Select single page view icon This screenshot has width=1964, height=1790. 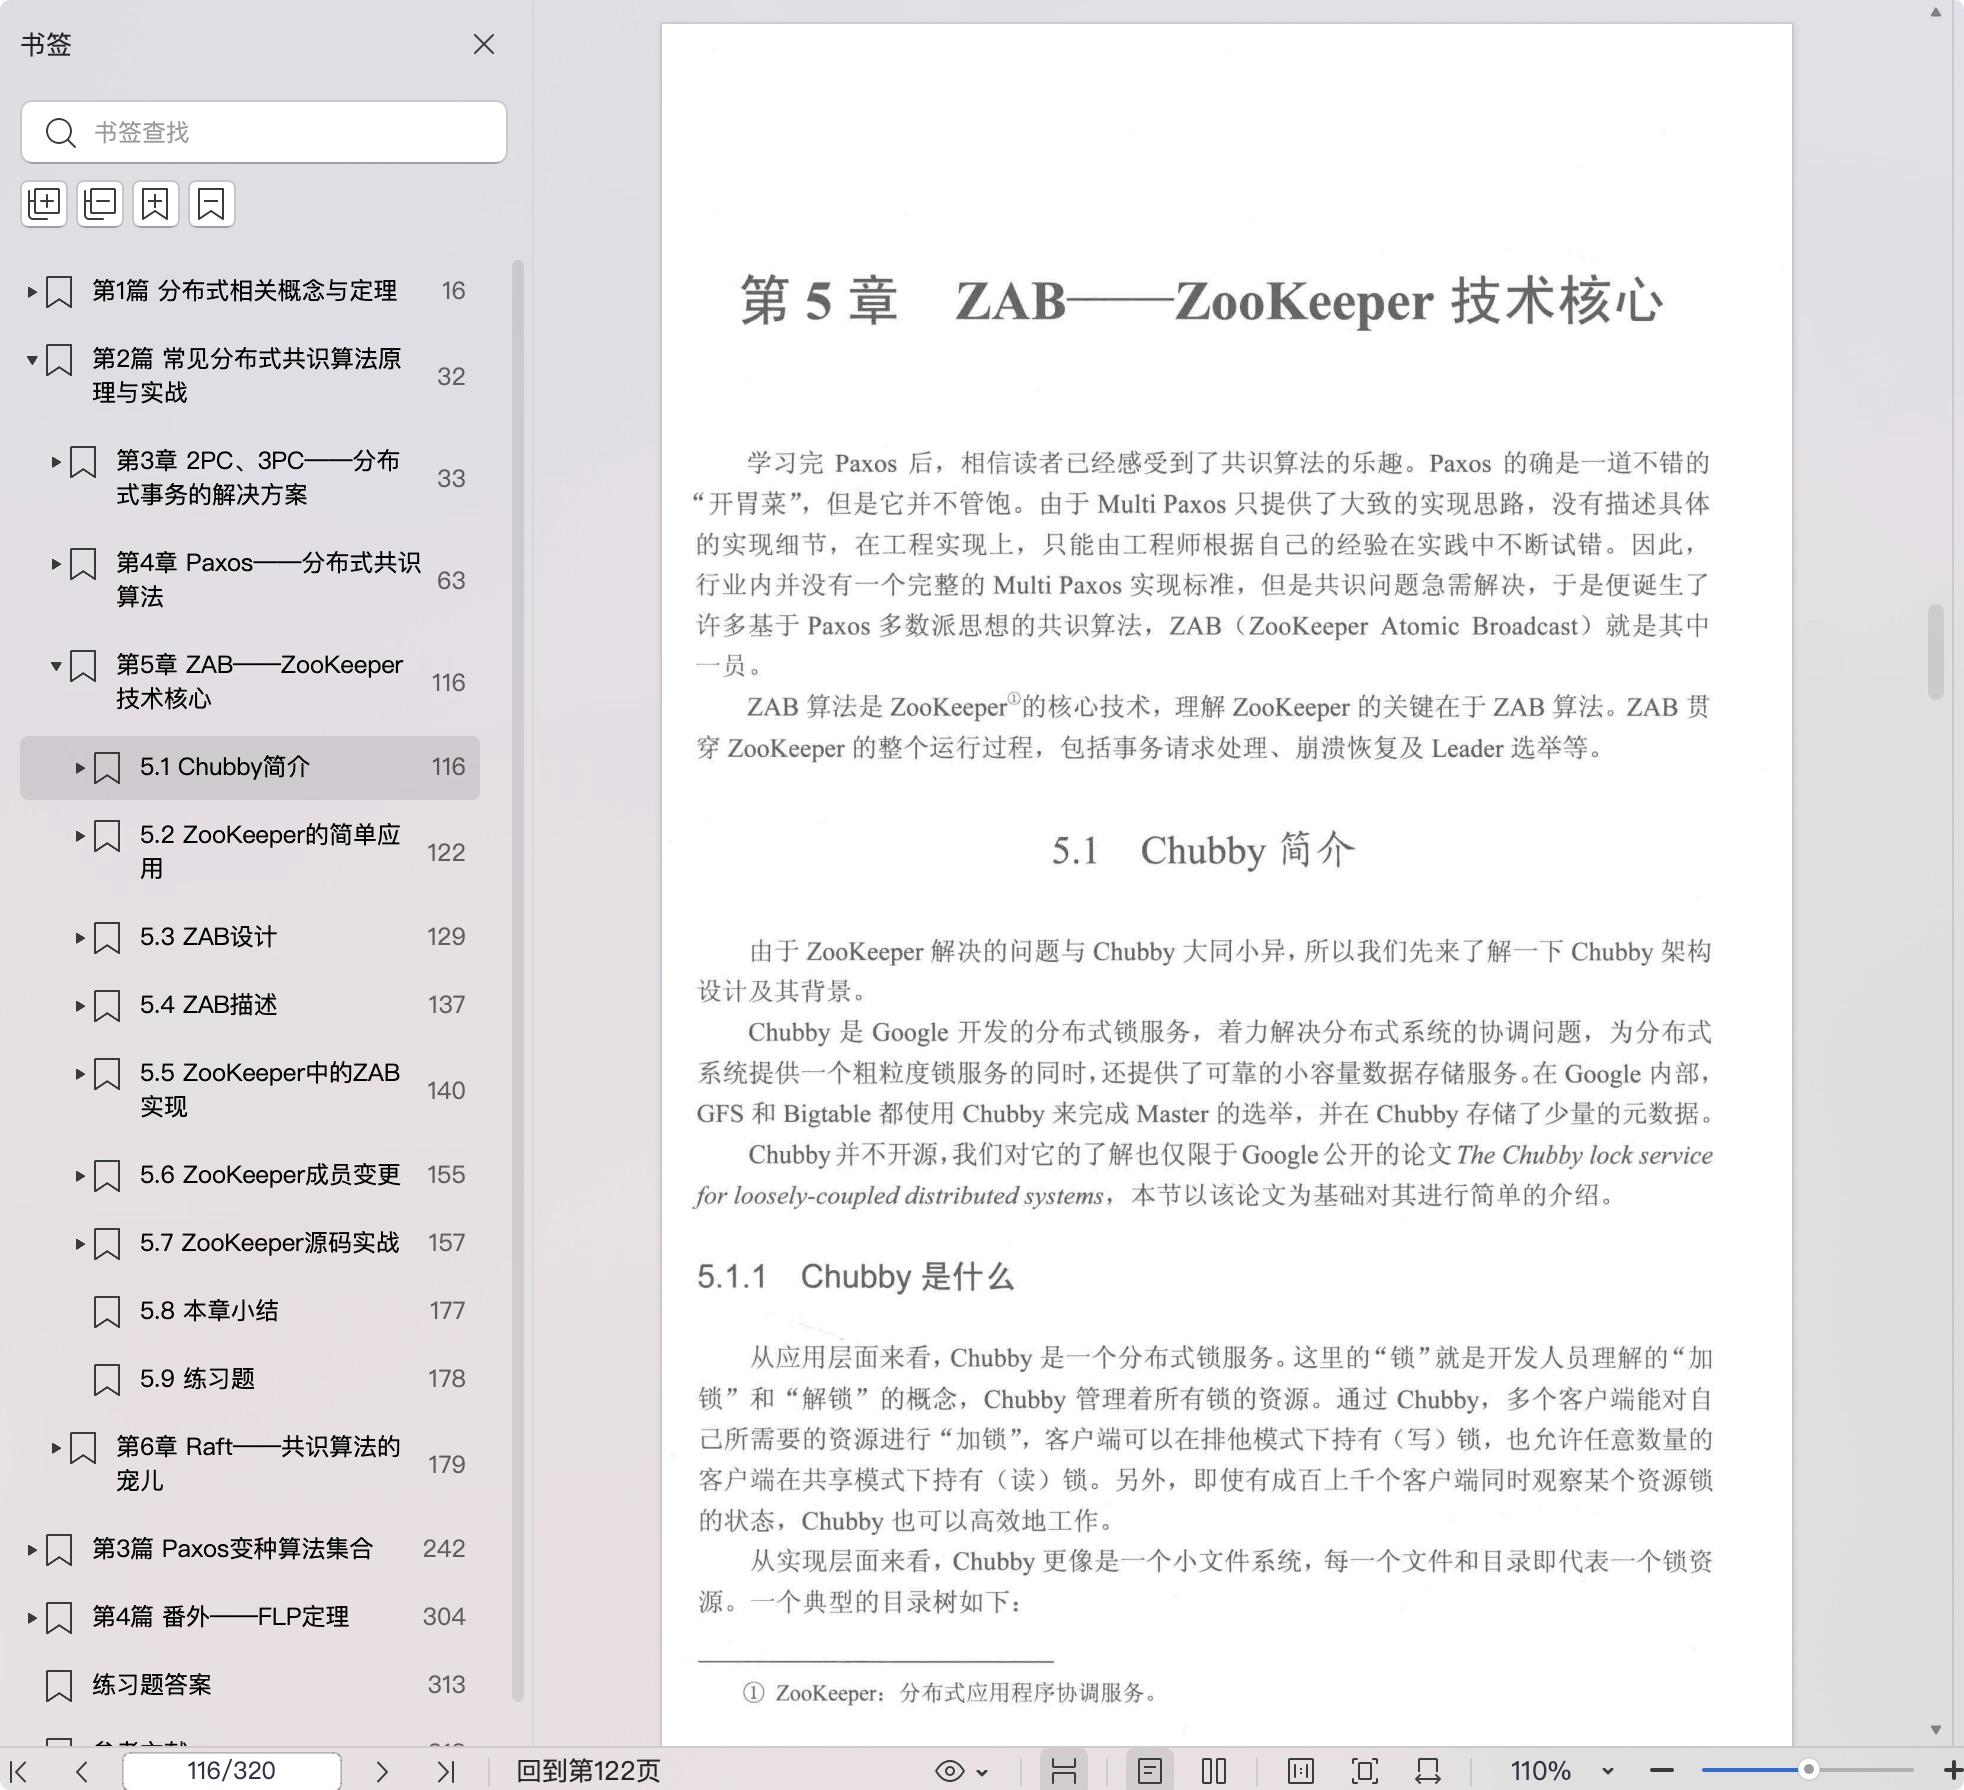(x=1150, y=1771)
